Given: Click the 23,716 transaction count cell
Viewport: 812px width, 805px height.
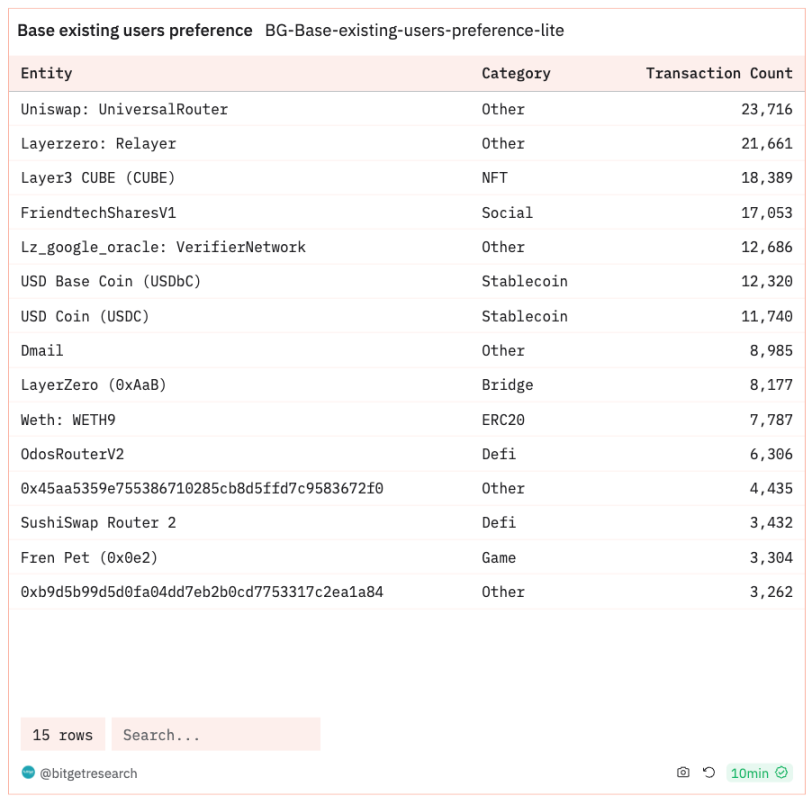Looking at the screenshot, I should (766, 109).
